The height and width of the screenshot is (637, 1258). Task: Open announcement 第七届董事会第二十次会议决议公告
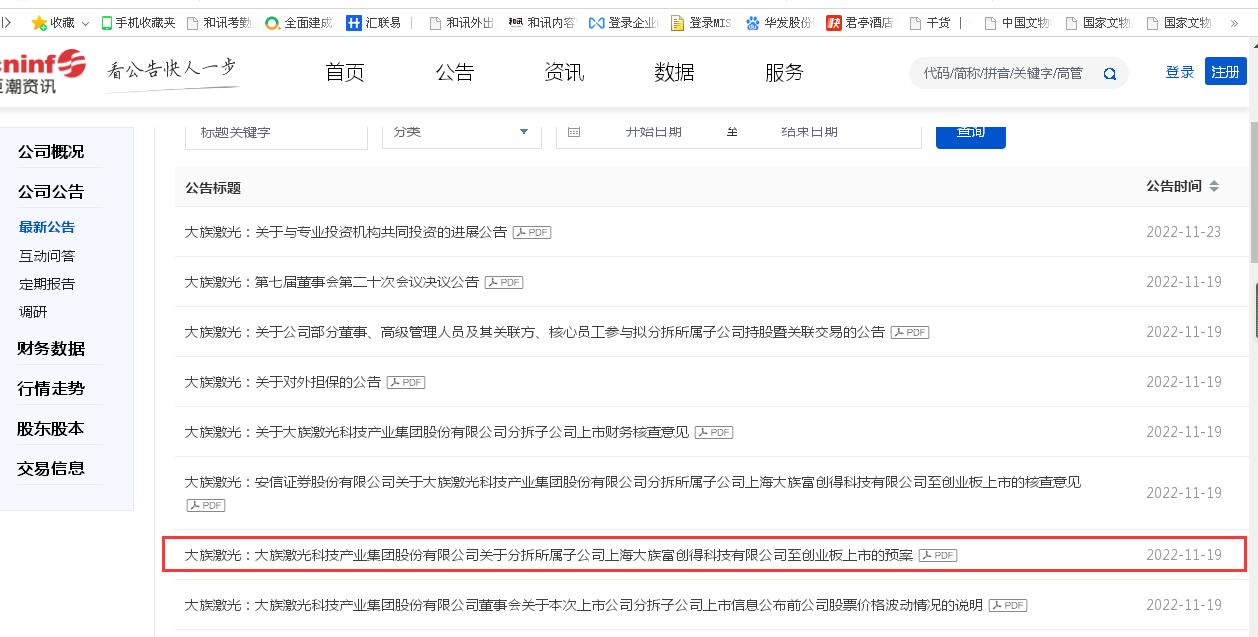click(x=331, y=282)
